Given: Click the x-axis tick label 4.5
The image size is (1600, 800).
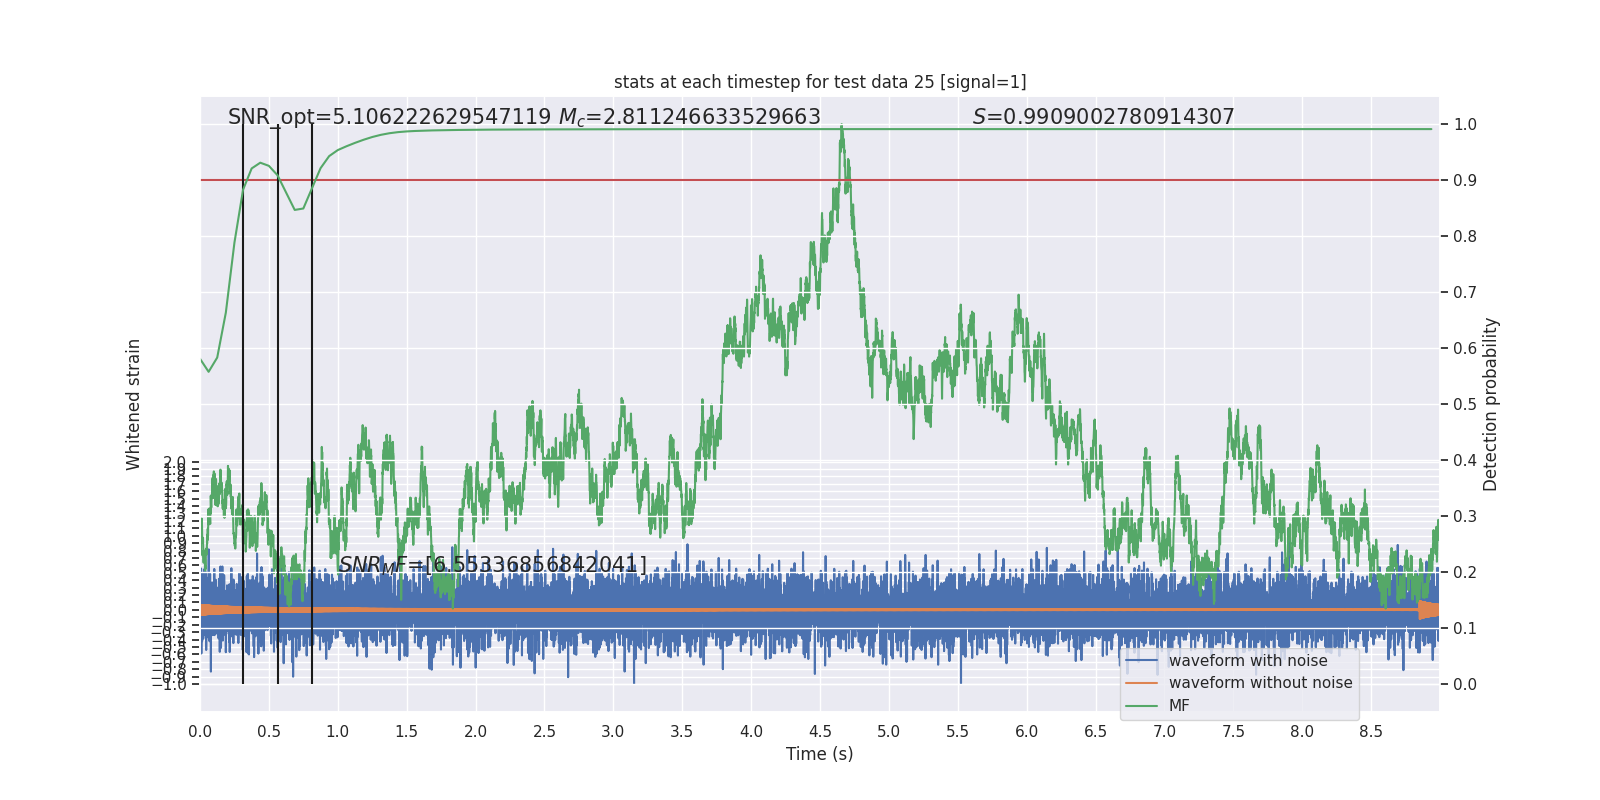Looking at the screenshot, I should coord(820,731).
